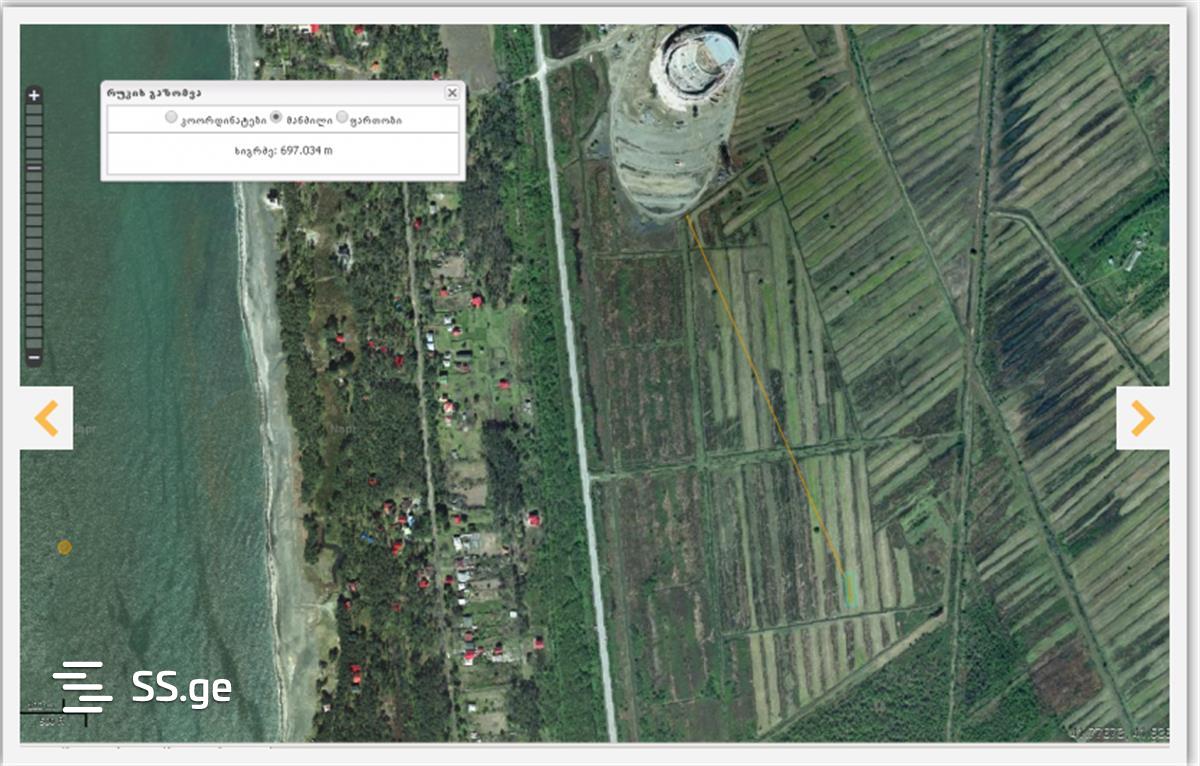Zoom in with the plus button
Image resolution: width=1200 pixels, height=766 pixels.
pyautogui.click(x=34, y=96)
